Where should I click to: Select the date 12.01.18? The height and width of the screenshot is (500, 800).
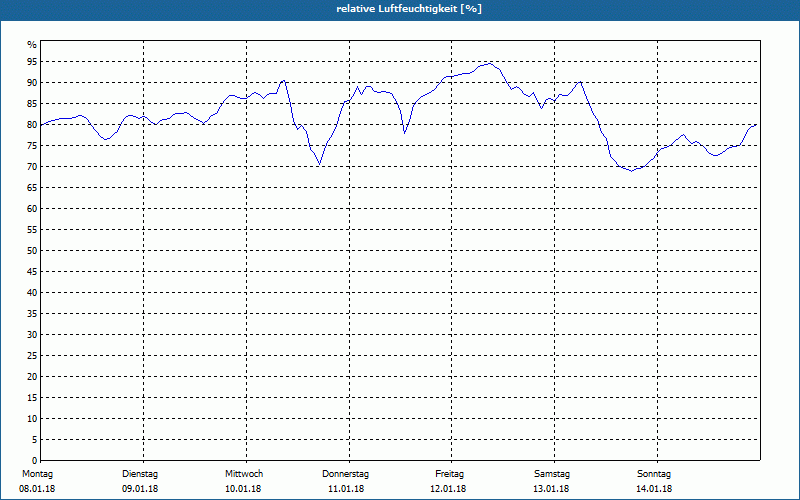(448, 489)
